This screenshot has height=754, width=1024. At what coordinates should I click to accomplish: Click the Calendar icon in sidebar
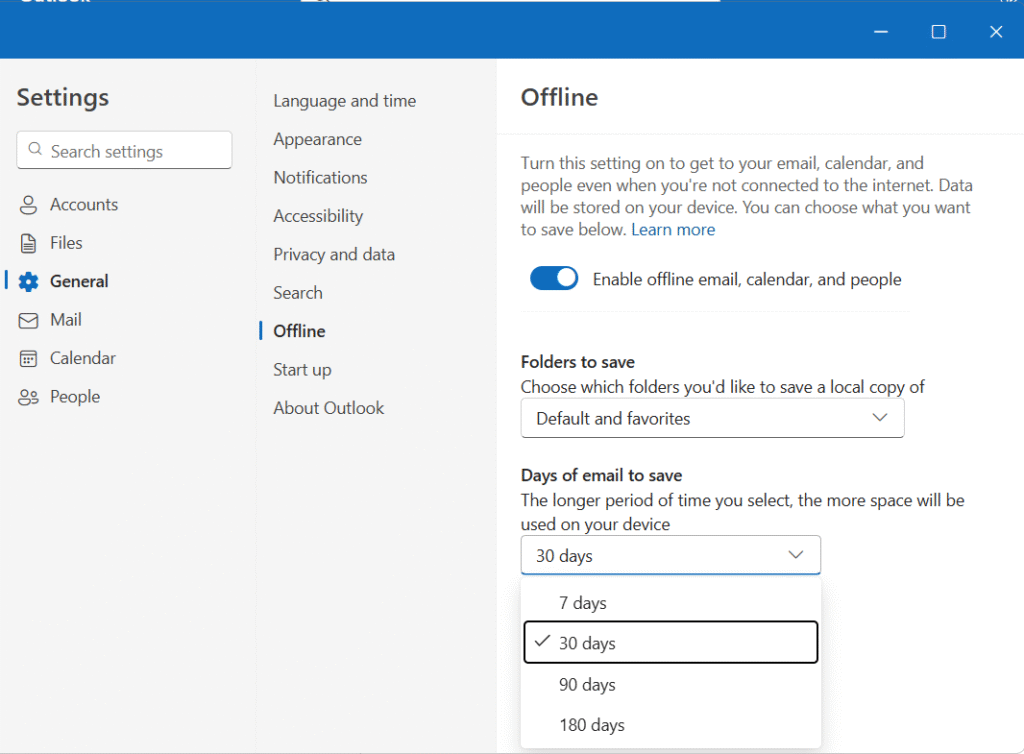pyautogui.click(x=29, y=359)
